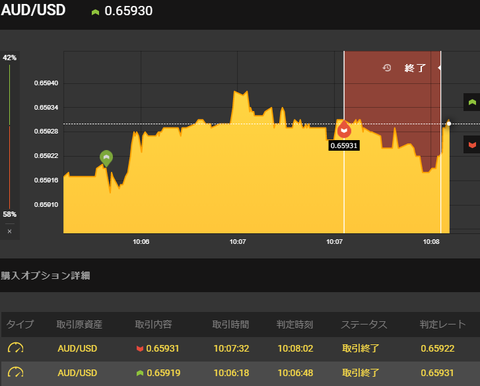Click the 0.65940 y-axis label
The width and height of the screenshot is (480, 386).
46,83
